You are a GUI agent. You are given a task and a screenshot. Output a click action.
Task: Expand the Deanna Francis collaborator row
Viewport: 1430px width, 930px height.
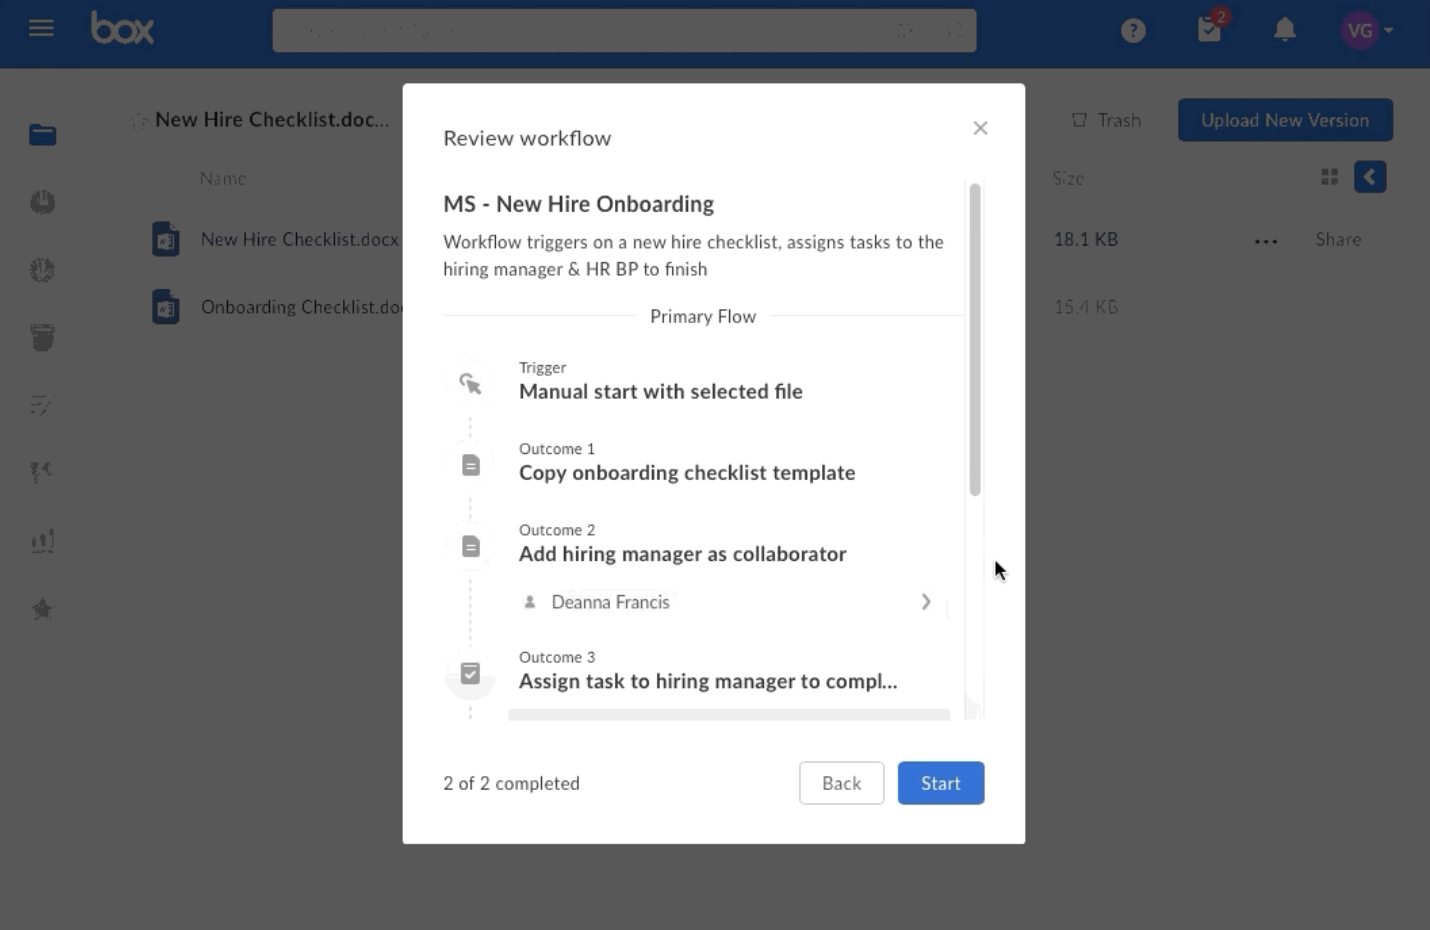coord(729,602)
